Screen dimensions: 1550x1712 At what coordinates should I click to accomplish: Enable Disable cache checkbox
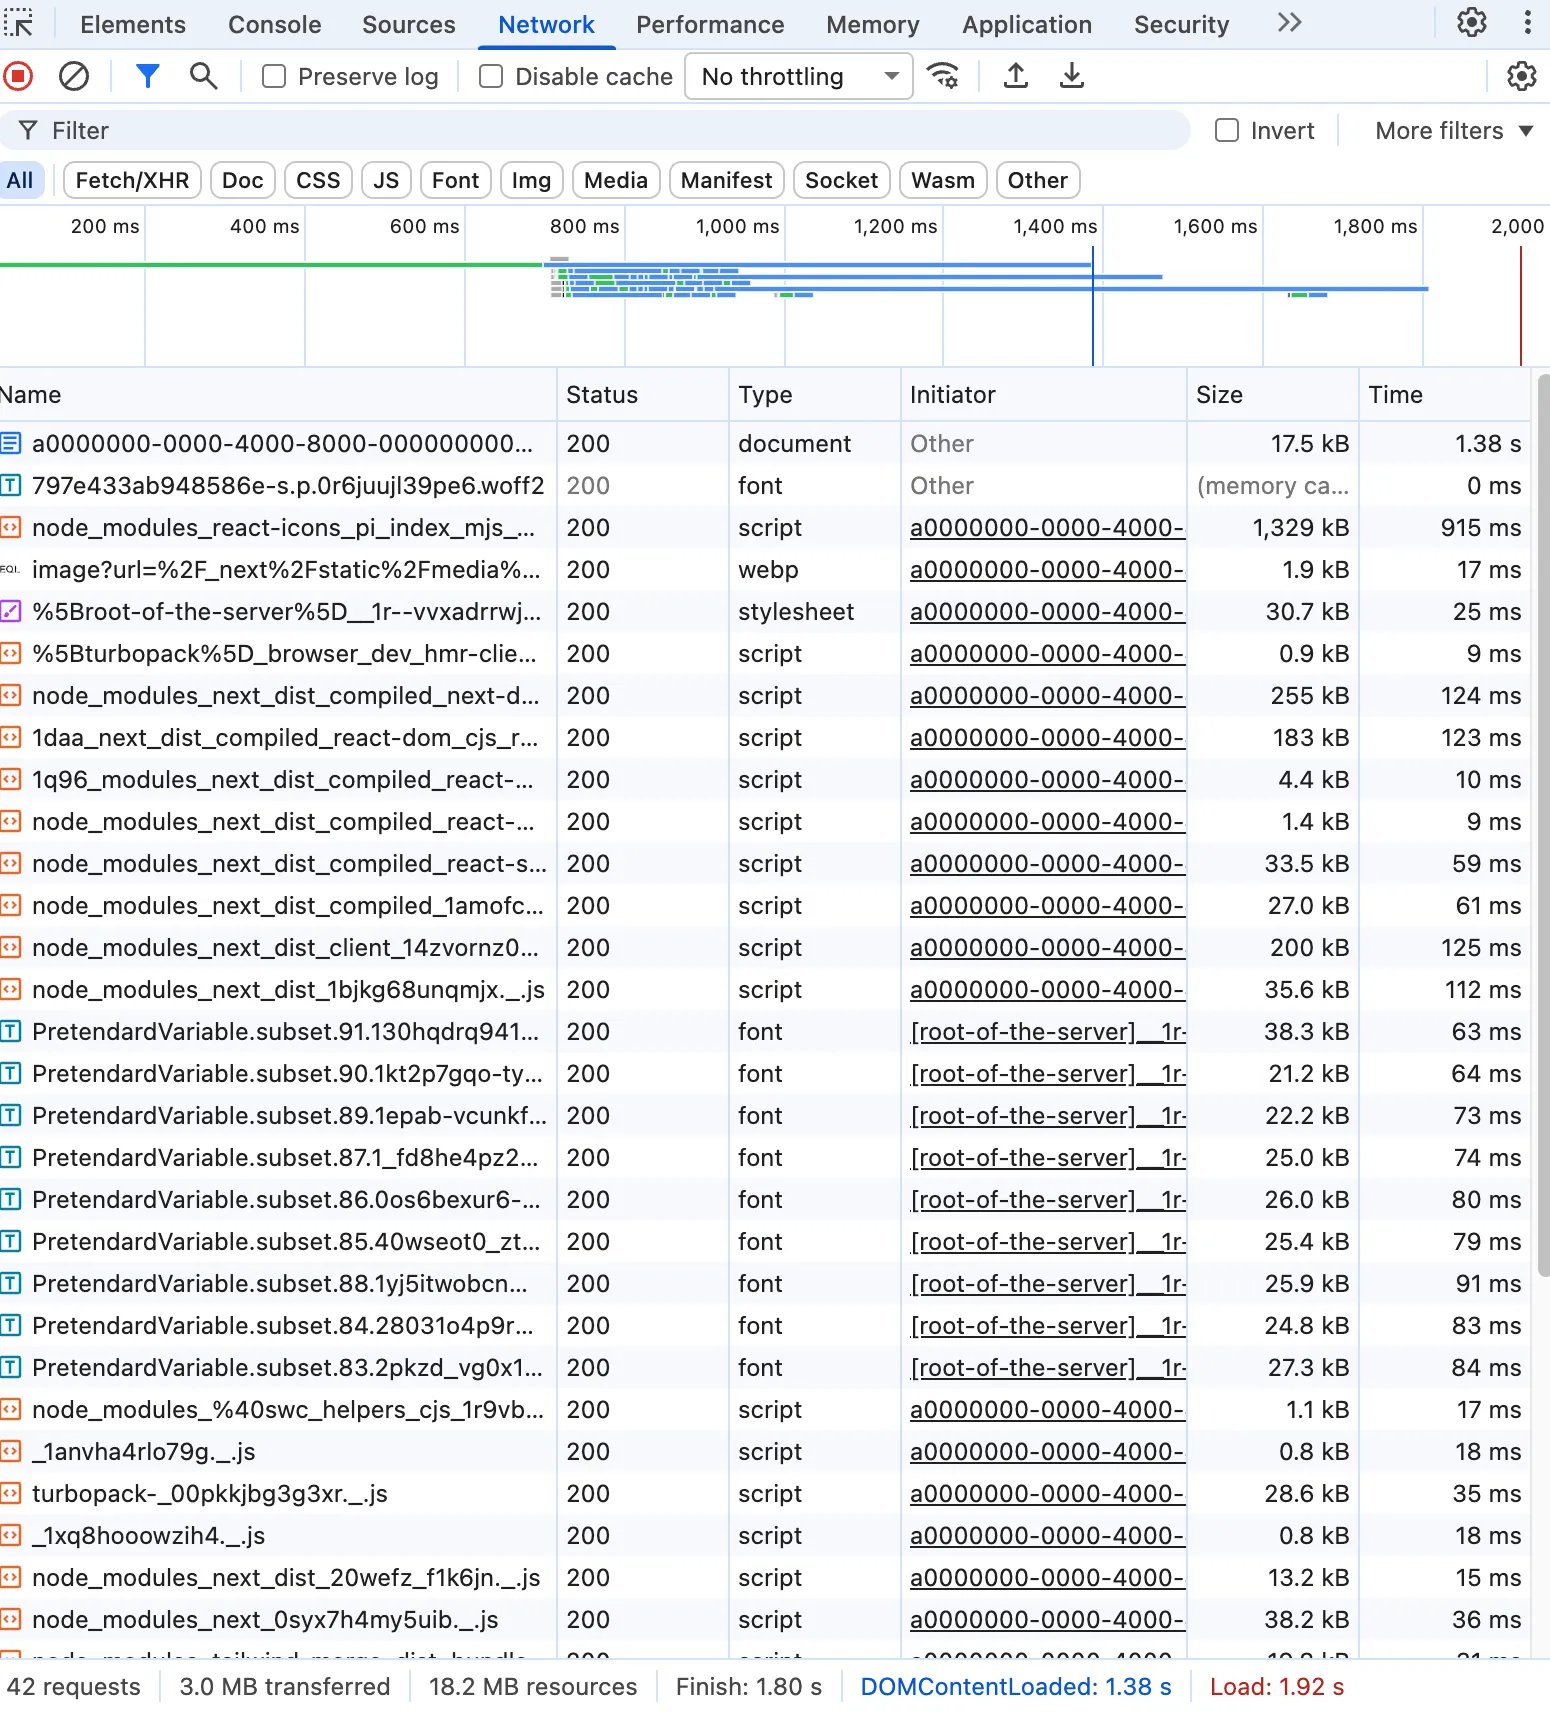491,77
